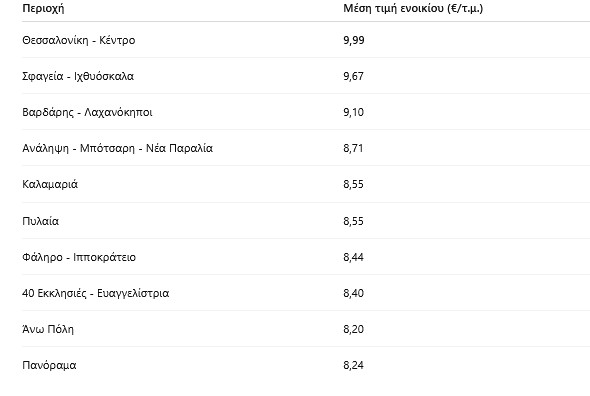Click the Περιοχή column header
The image size is (590, 396).
(43, 8)
